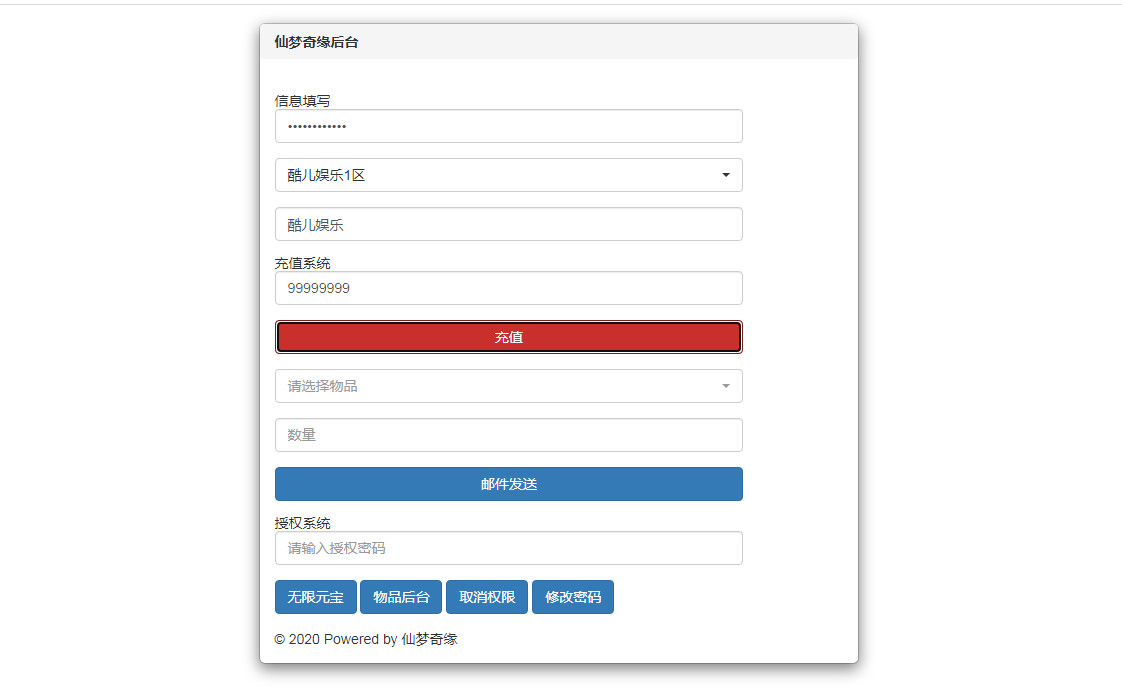Click the Powered by 仙梦奇缘 footer text
The width and height of the screenshot is (1122, 688).
click(x=366, y=639)
